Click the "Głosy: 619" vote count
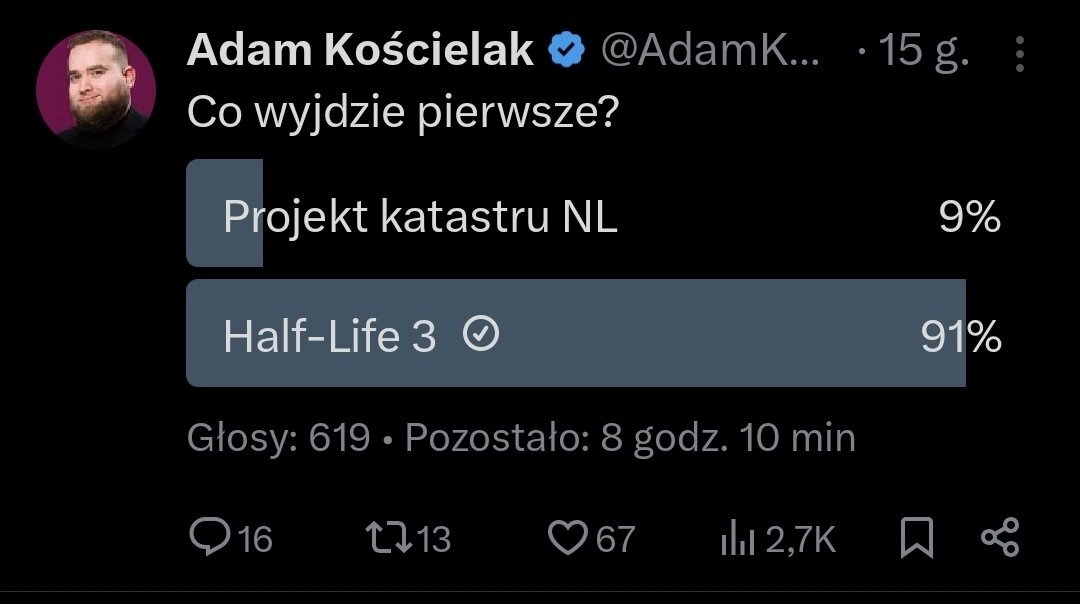Viewport: 1080px width, 604px height. (279, 438)
